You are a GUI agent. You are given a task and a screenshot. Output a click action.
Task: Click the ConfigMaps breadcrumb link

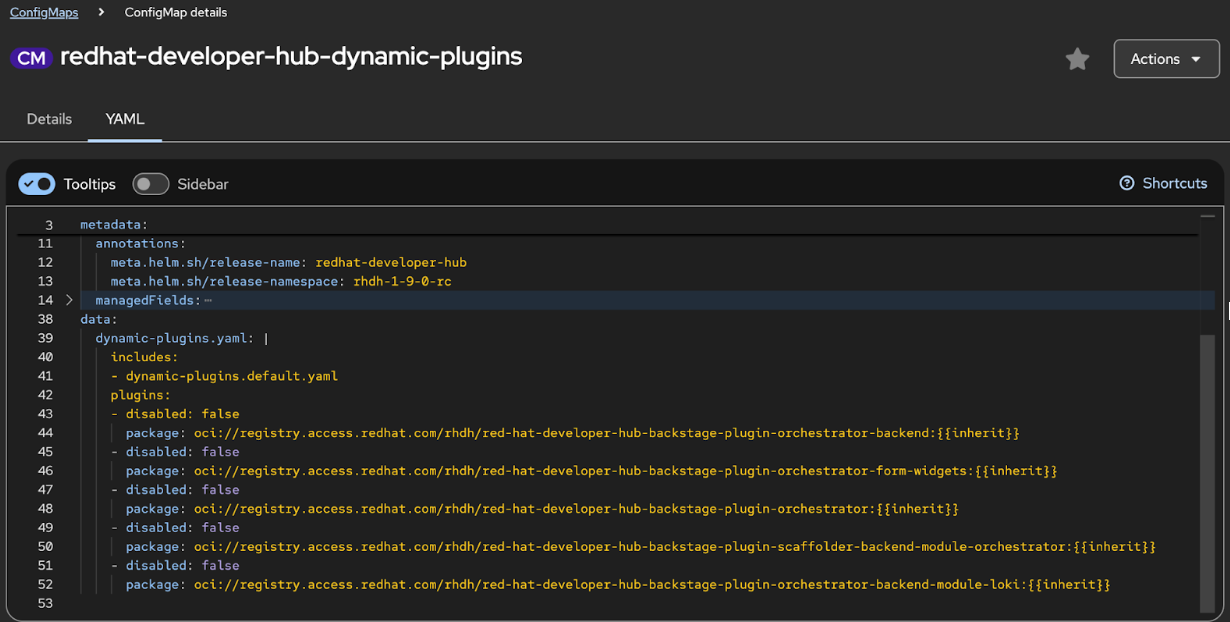point(43,12)
